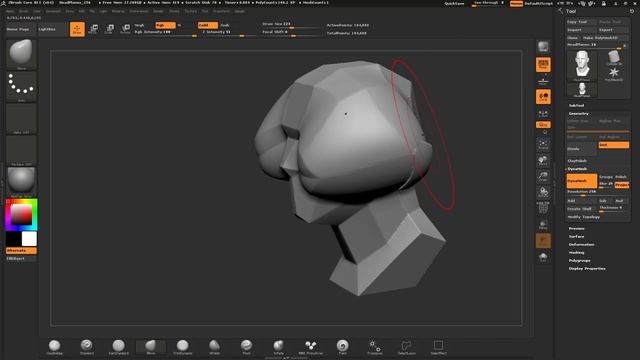Toggle PolyFrame display
Viewport: 640px width, 360px height.
[x=543, y=208]
